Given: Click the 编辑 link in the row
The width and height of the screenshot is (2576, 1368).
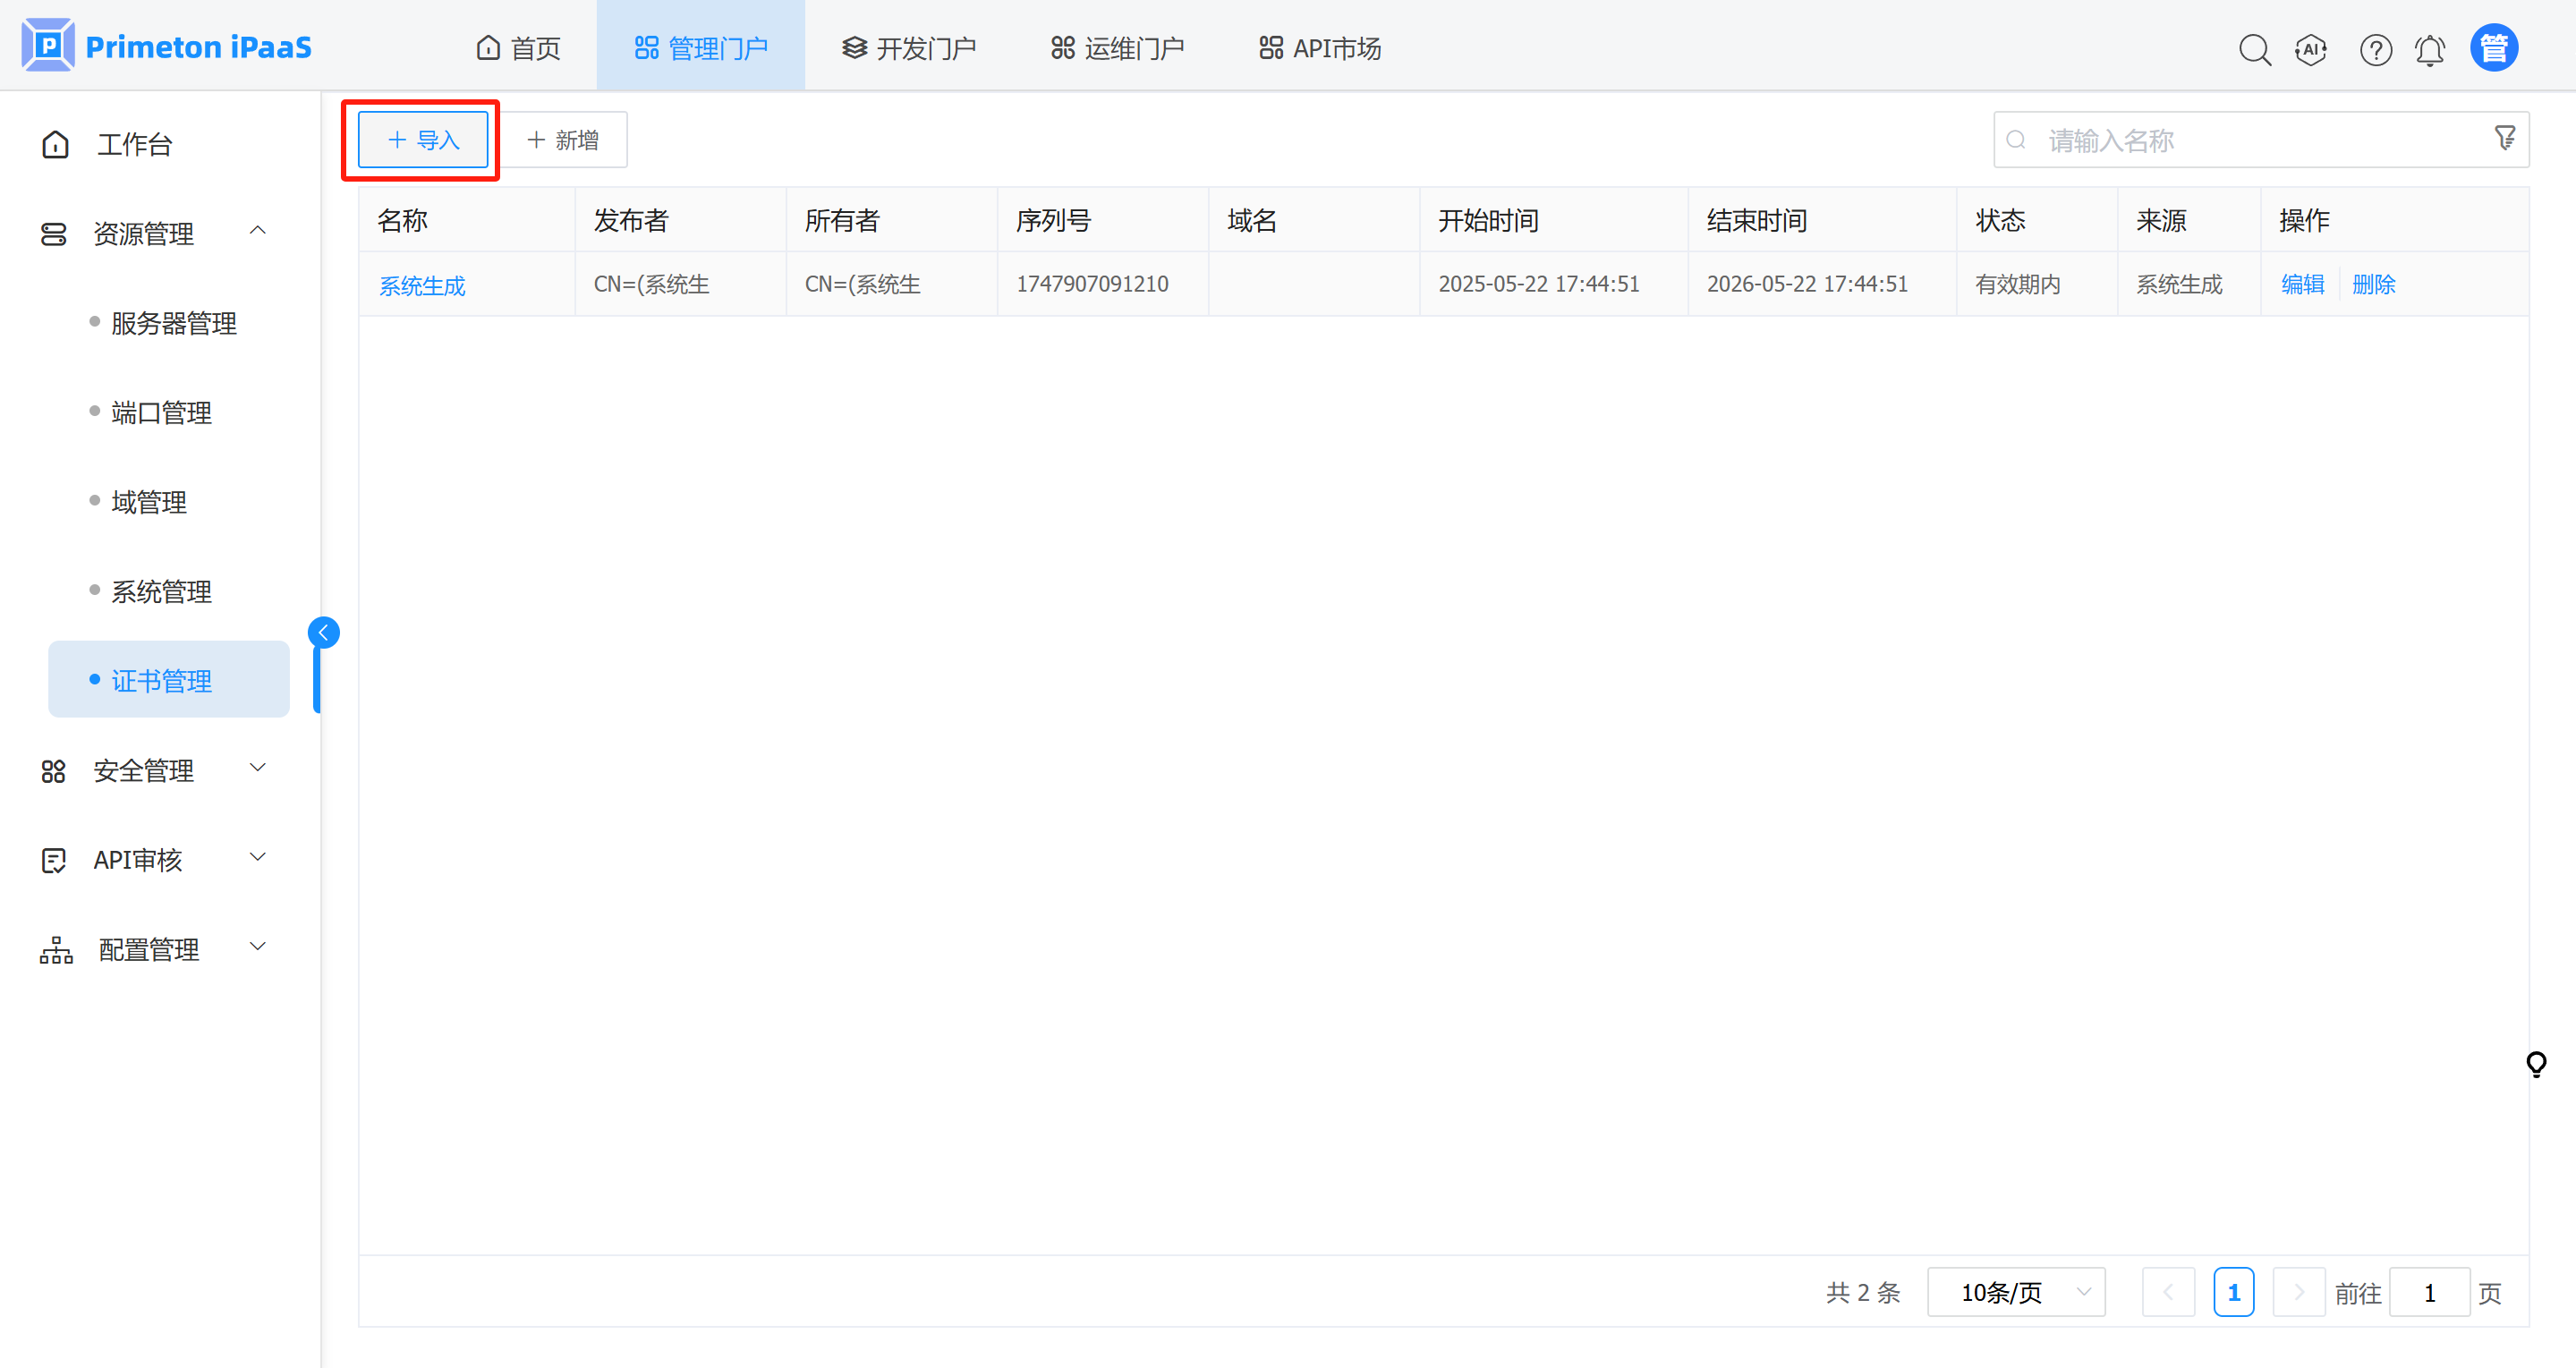Looking at the screenshot, I should click(2302, 284).
